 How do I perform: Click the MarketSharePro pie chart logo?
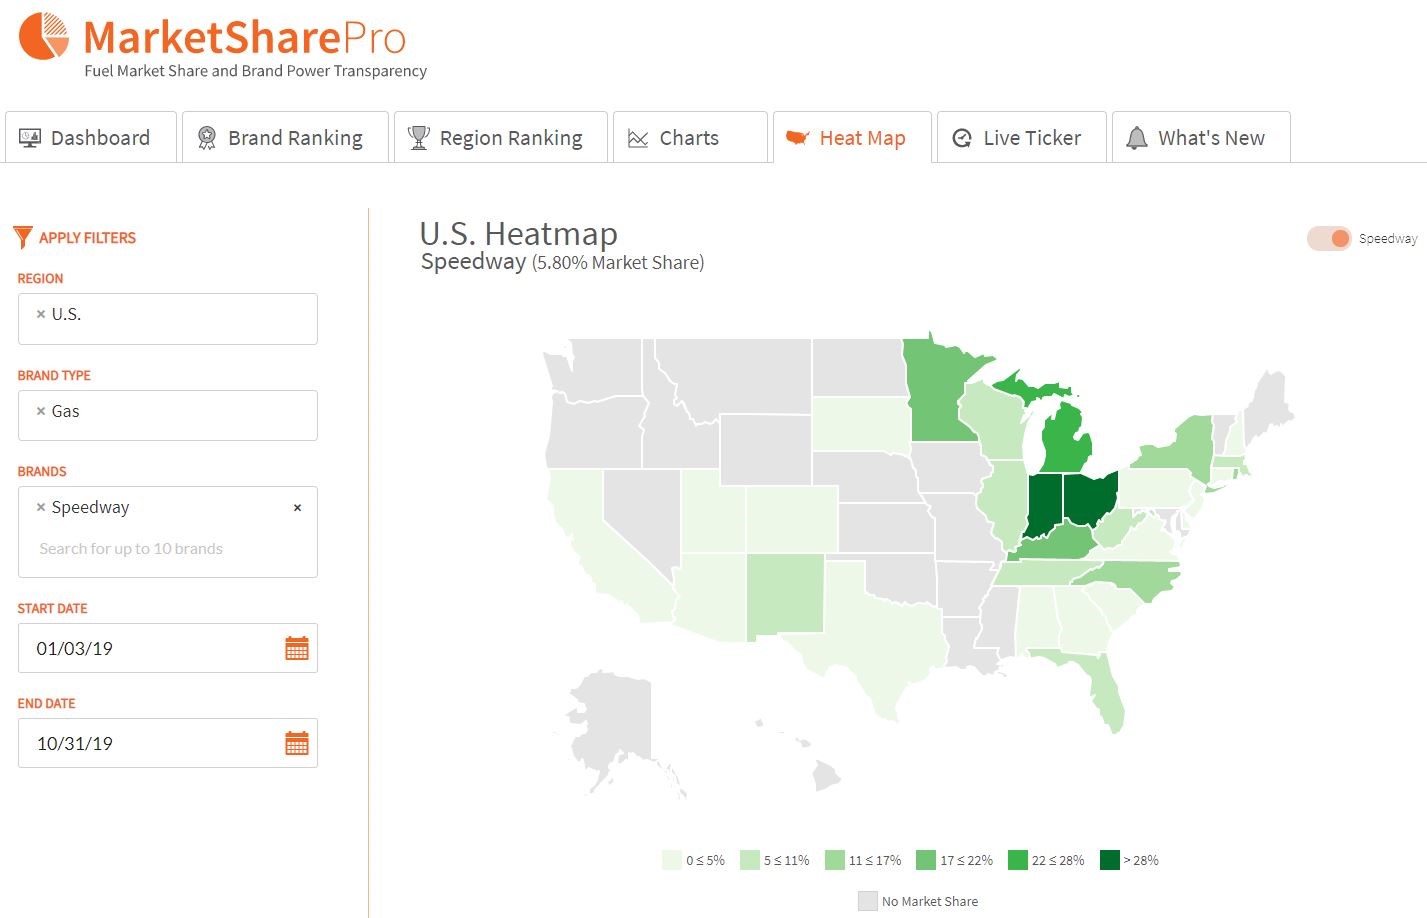44,37
